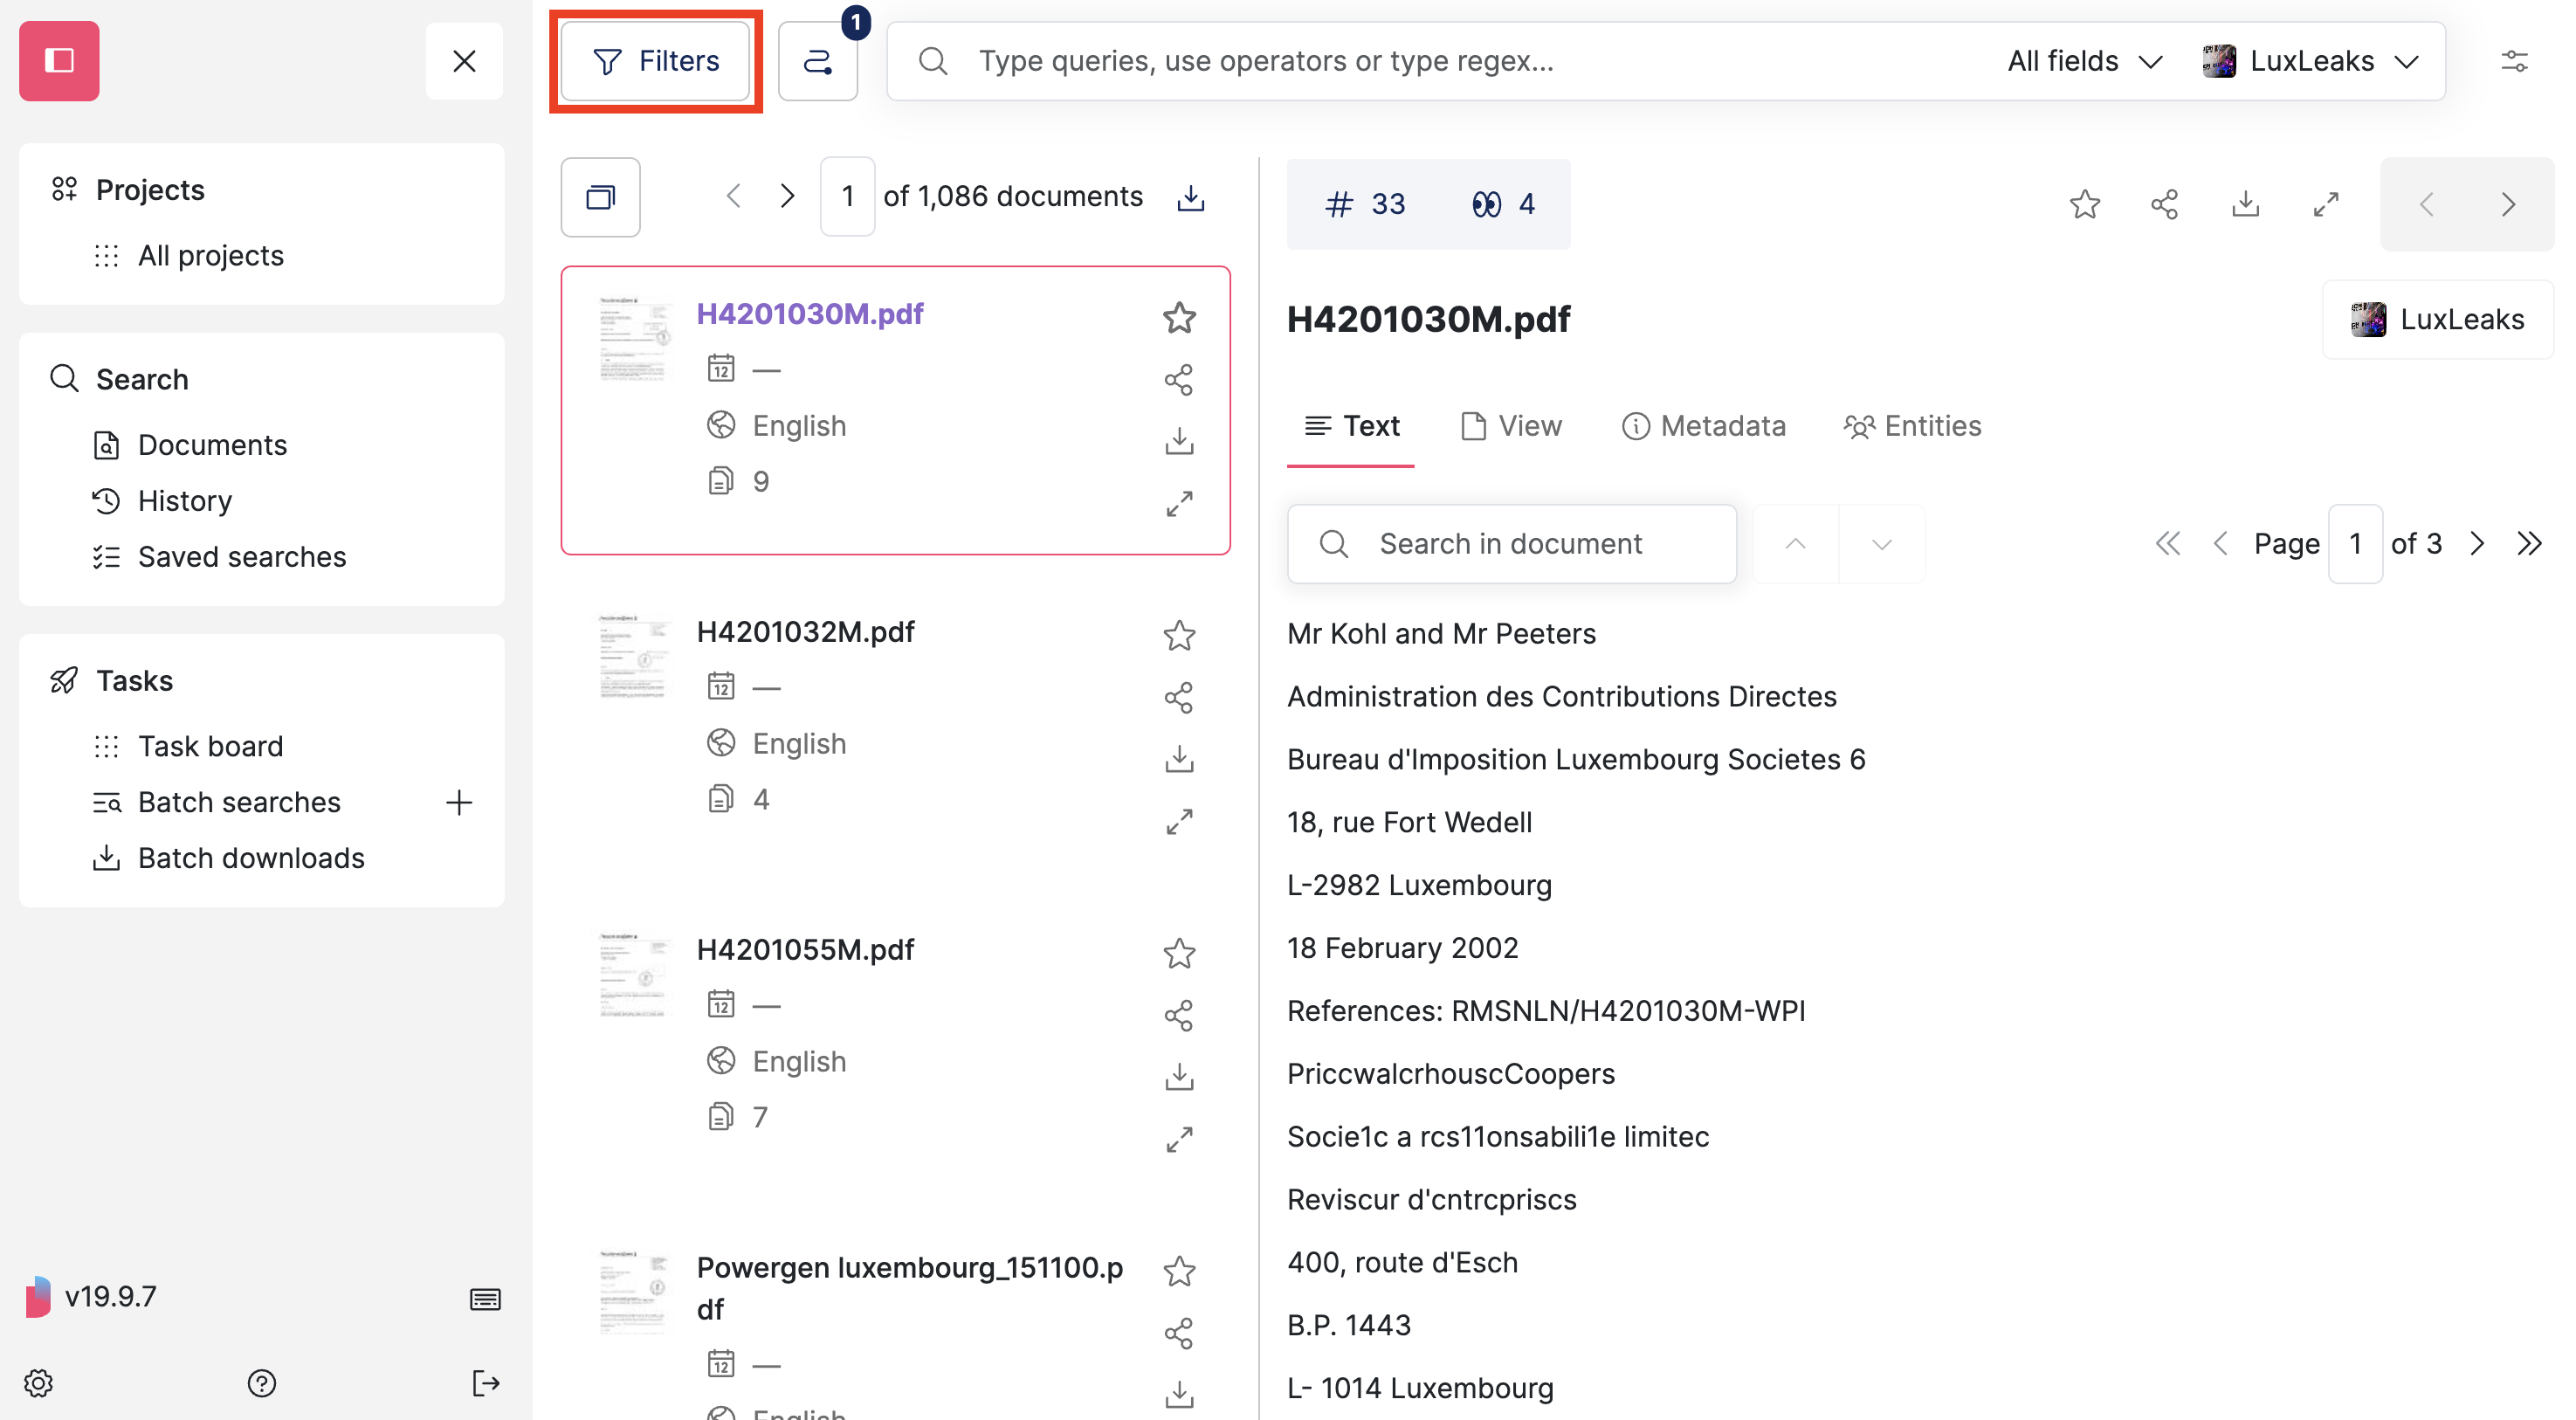
Task: Star the open document in viewer header
Action: pyautogui.click(x=2084, y=204)
